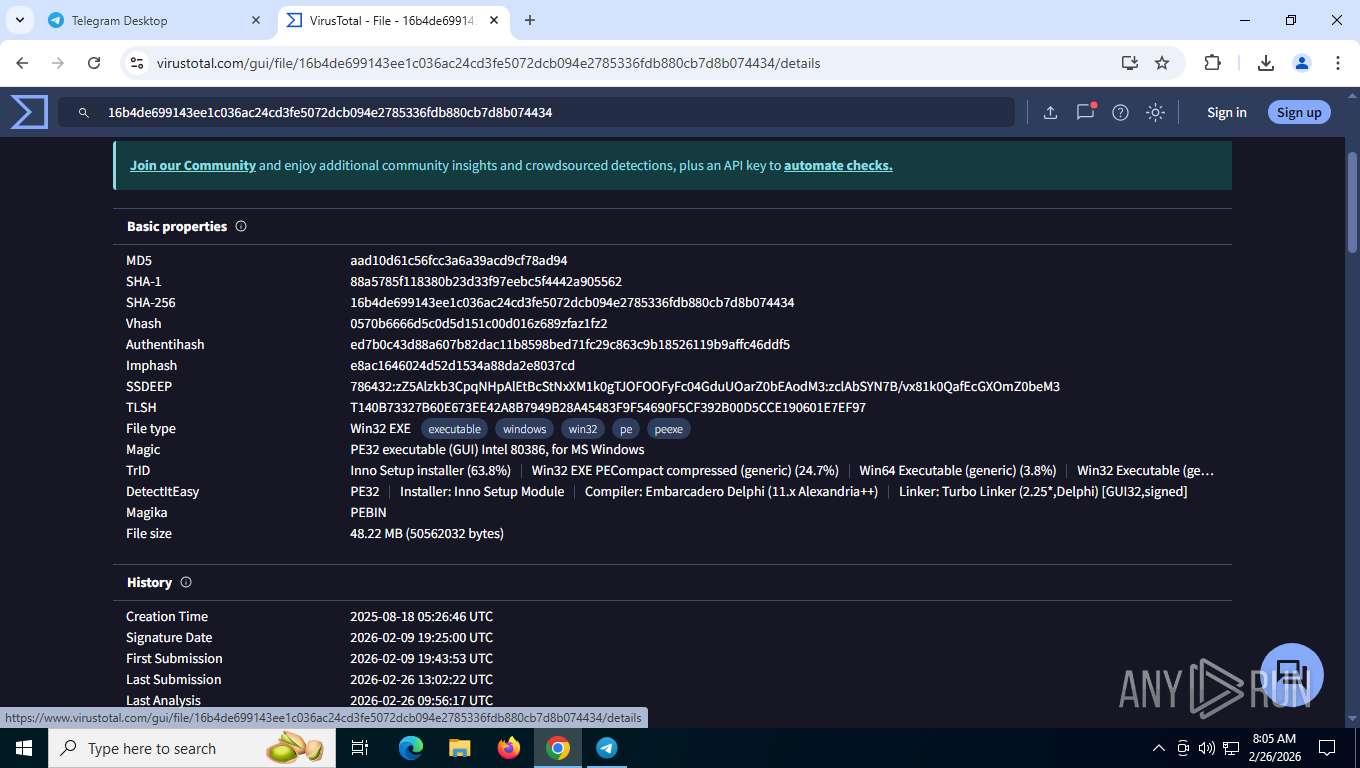Open Task View on the taskbar
The height and width of the screenshot is (768, 1360).
point(360,748)
